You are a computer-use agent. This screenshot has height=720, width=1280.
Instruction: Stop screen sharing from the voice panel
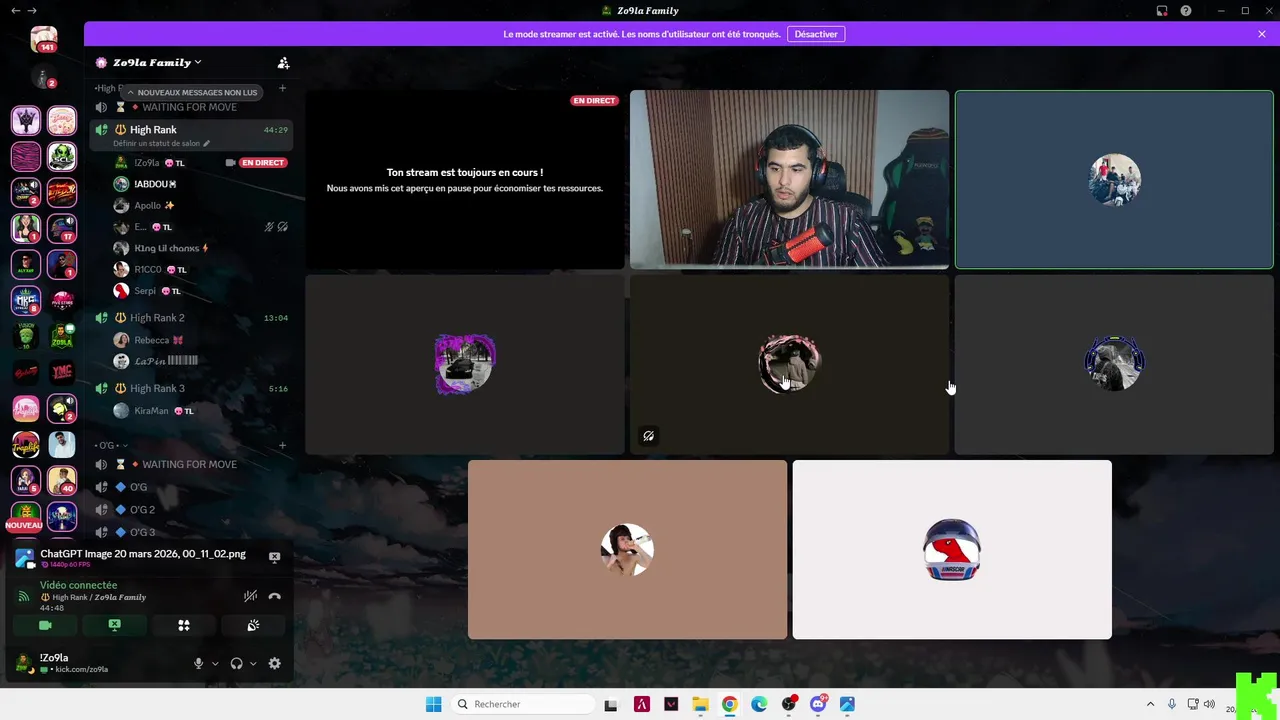[x=114, y=625]
